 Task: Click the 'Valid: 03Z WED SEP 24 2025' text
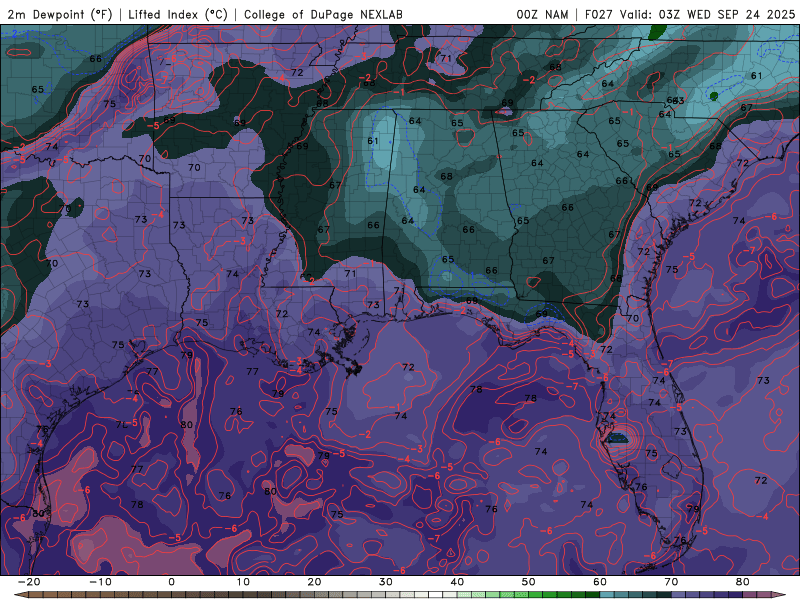tap(708, 14)
